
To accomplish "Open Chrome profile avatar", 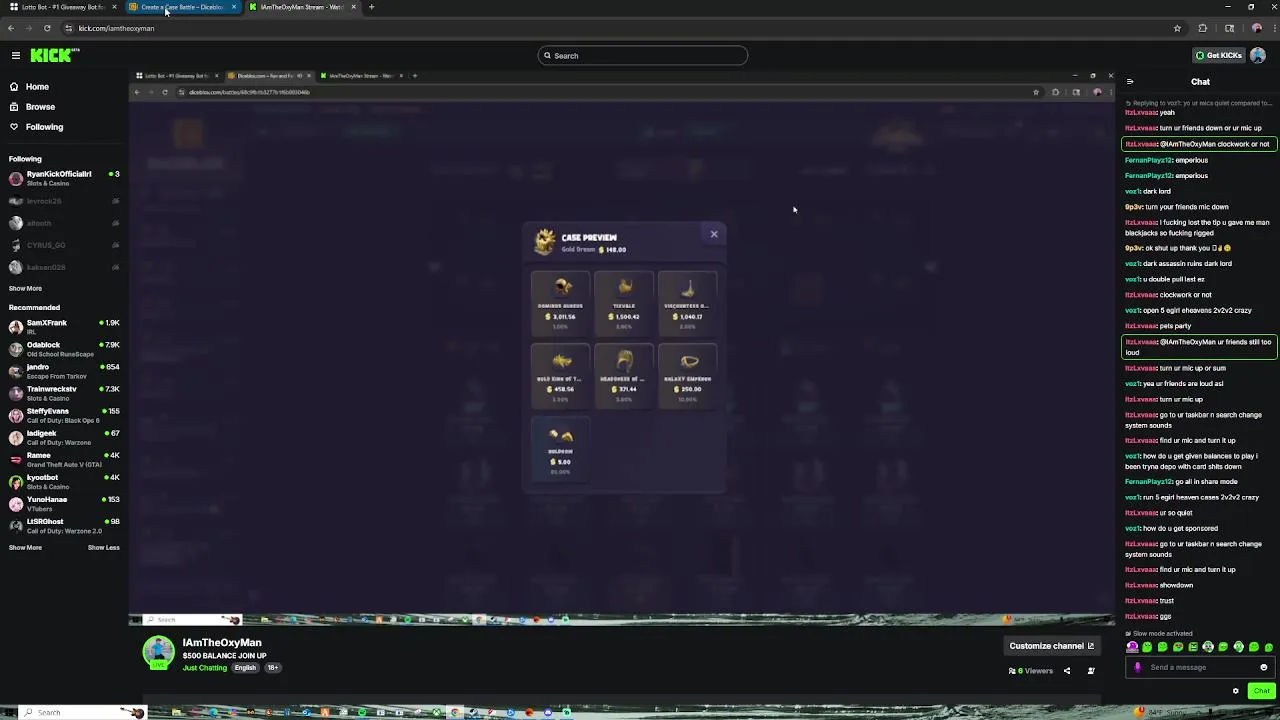I will (1257, 28).
